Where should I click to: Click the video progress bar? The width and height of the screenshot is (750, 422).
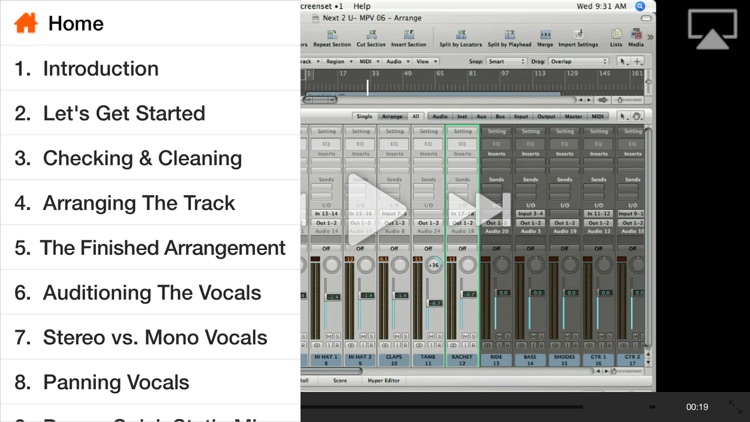[x=441, y=407]
